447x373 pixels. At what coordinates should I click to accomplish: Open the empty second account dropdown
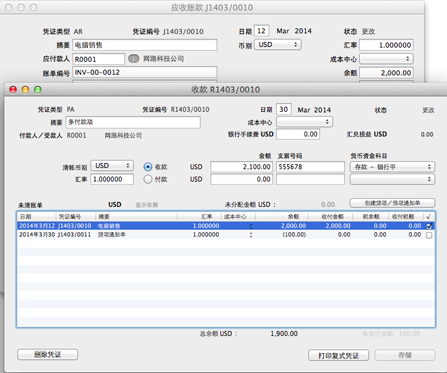click(392, 179)
